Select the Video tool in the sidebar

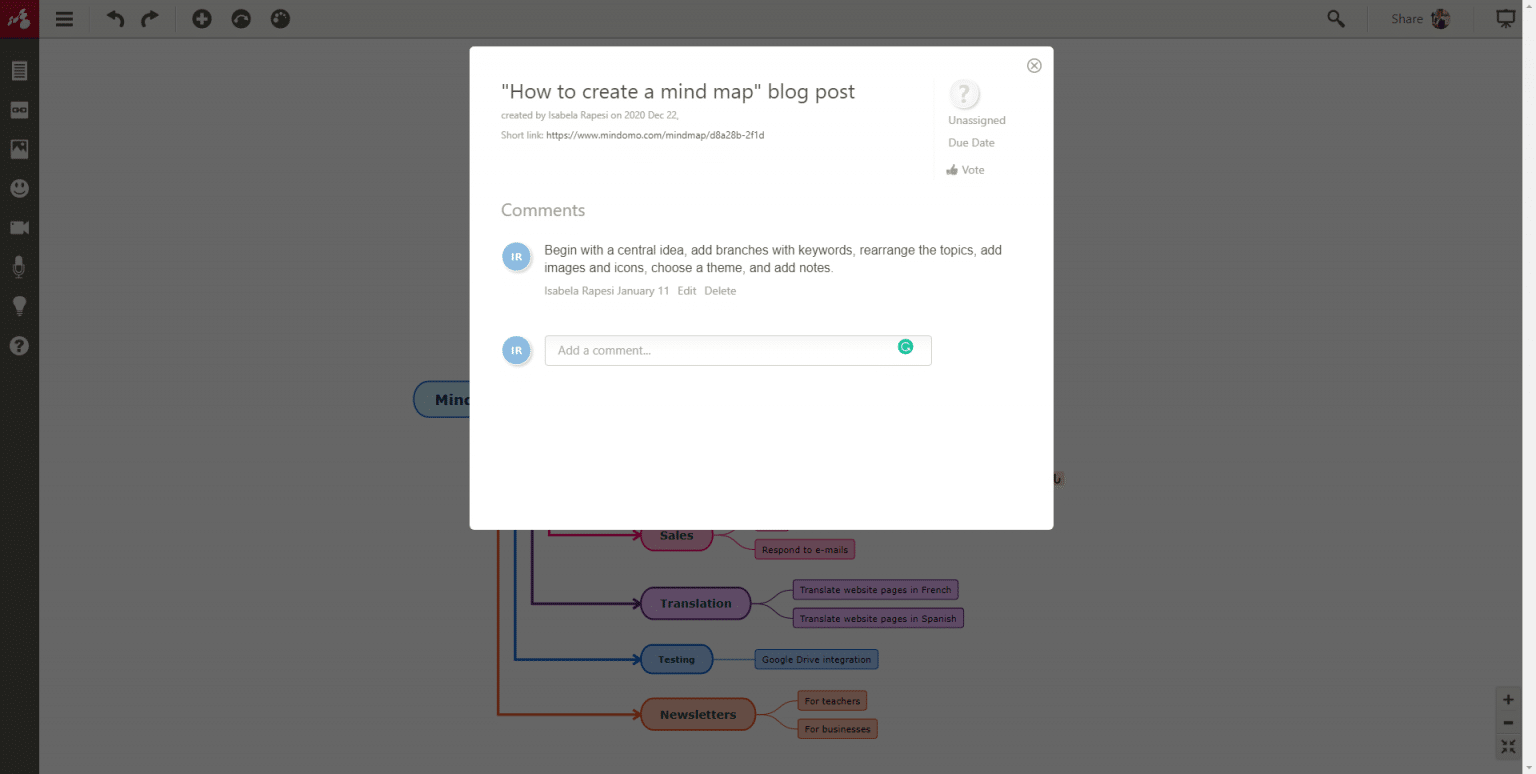click(19, 227)
